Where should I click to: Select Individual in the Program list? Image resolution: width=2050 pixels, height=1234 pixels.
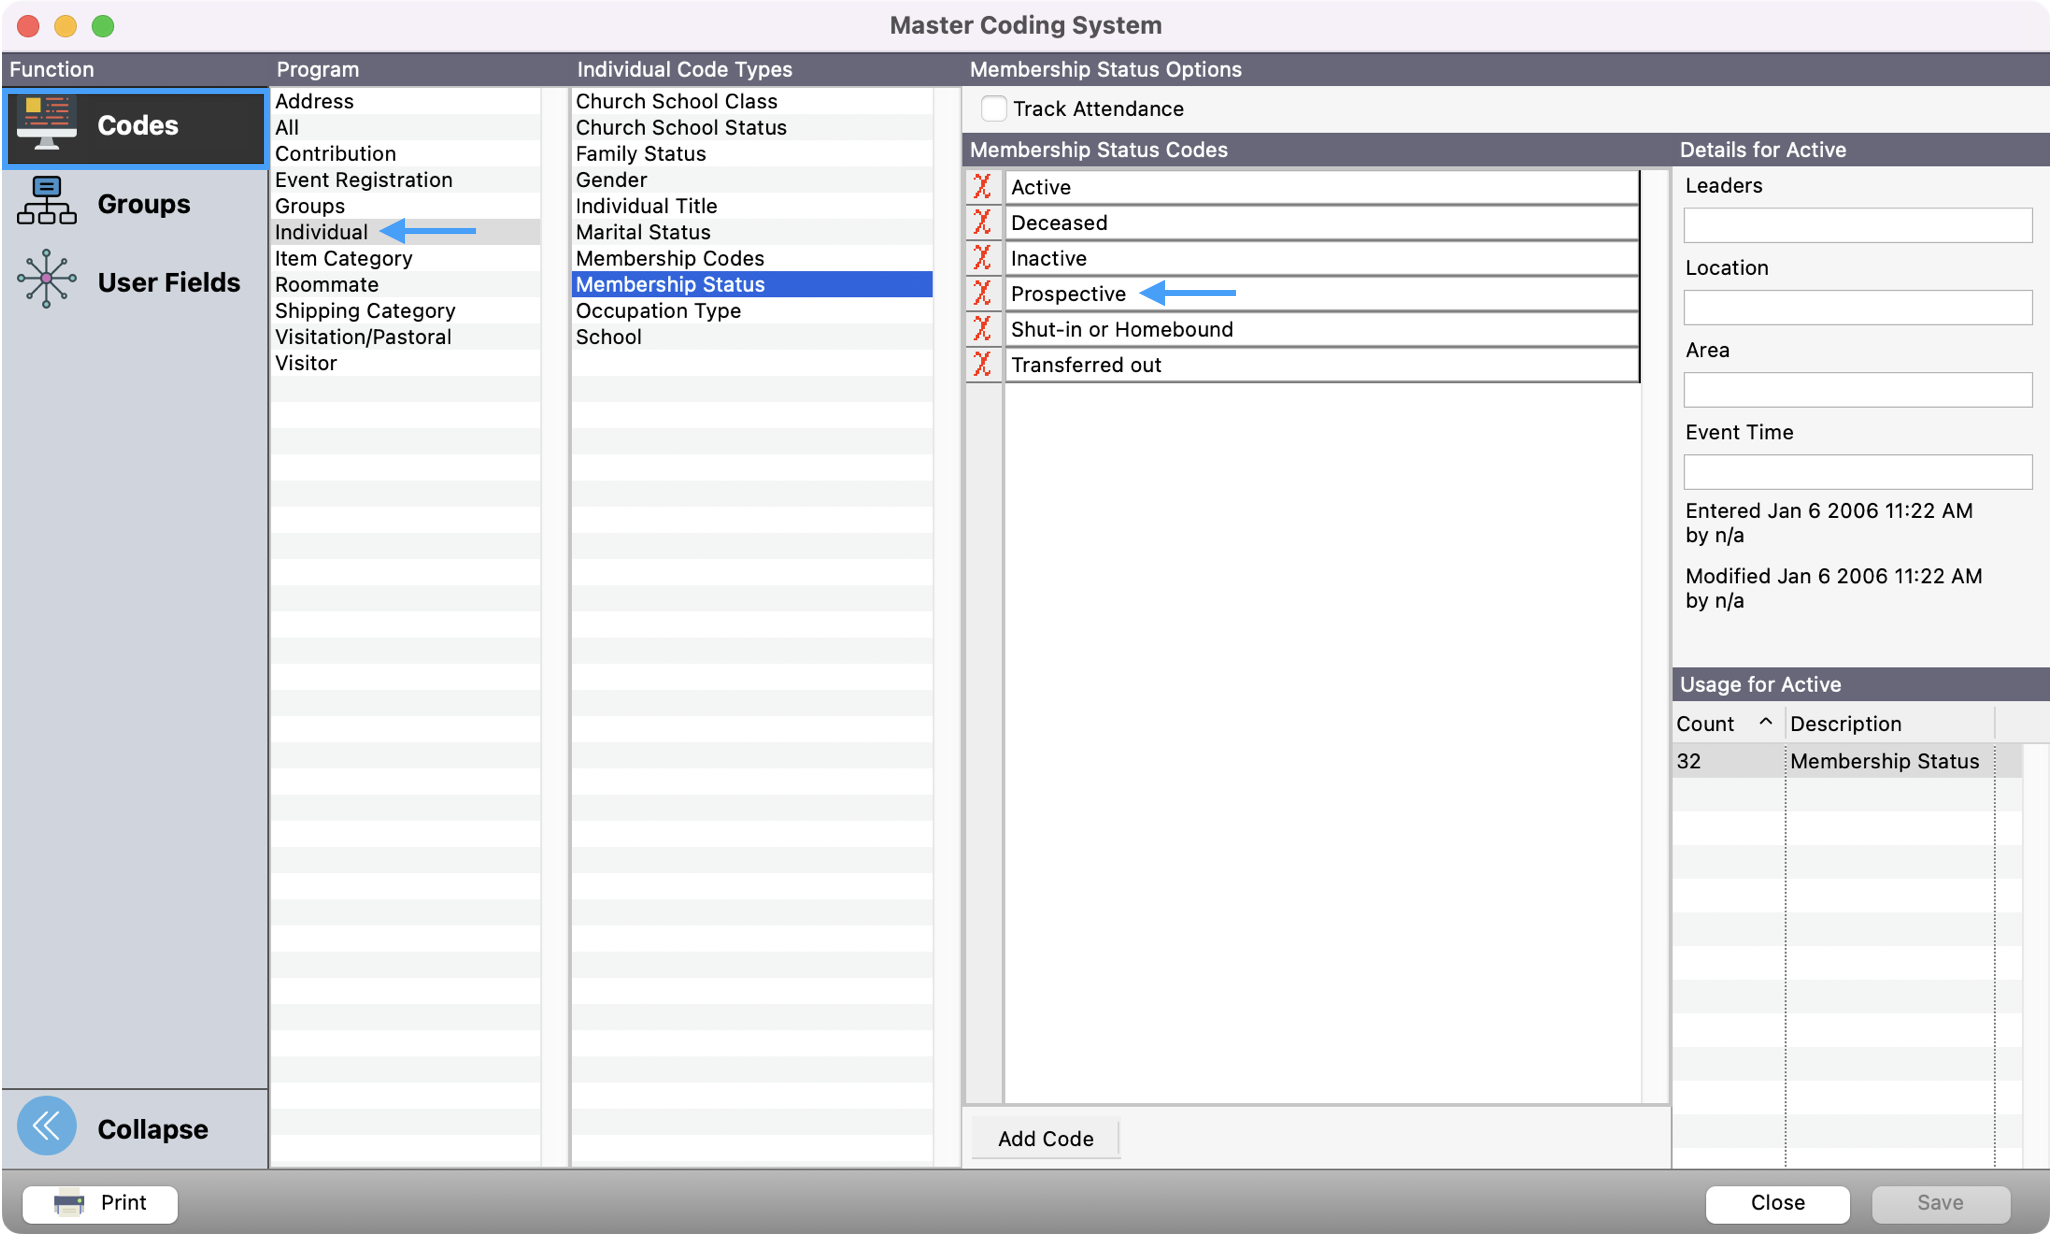321,231
